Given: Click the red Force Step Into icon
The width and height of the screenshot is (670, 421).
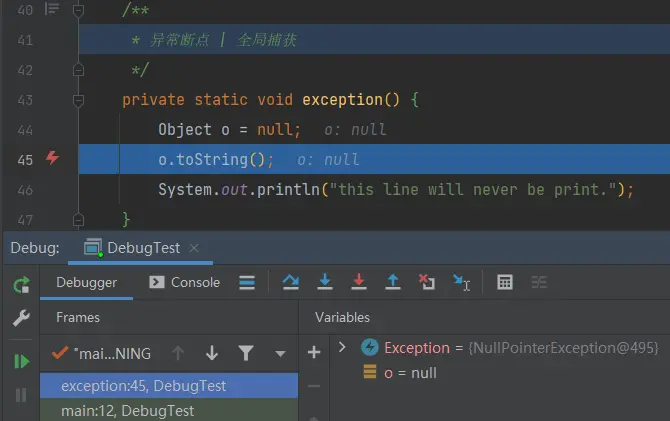Looking at the screenshot, I should point(359,282).
